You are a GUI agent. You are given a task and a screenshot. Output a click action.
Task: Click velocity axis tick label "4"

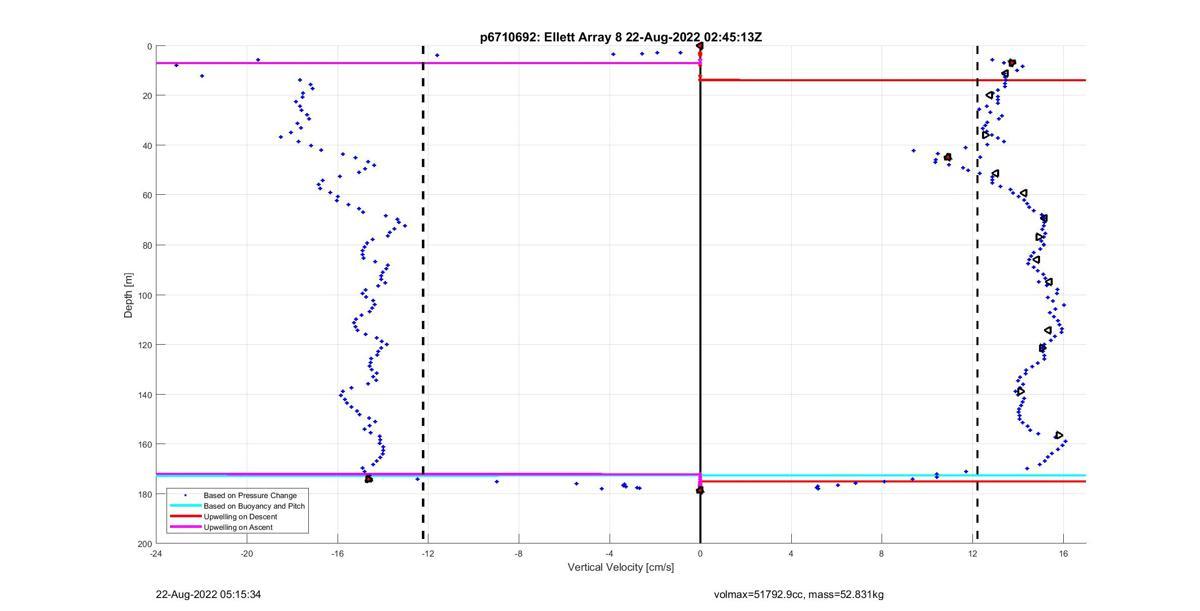click(791, 553)
